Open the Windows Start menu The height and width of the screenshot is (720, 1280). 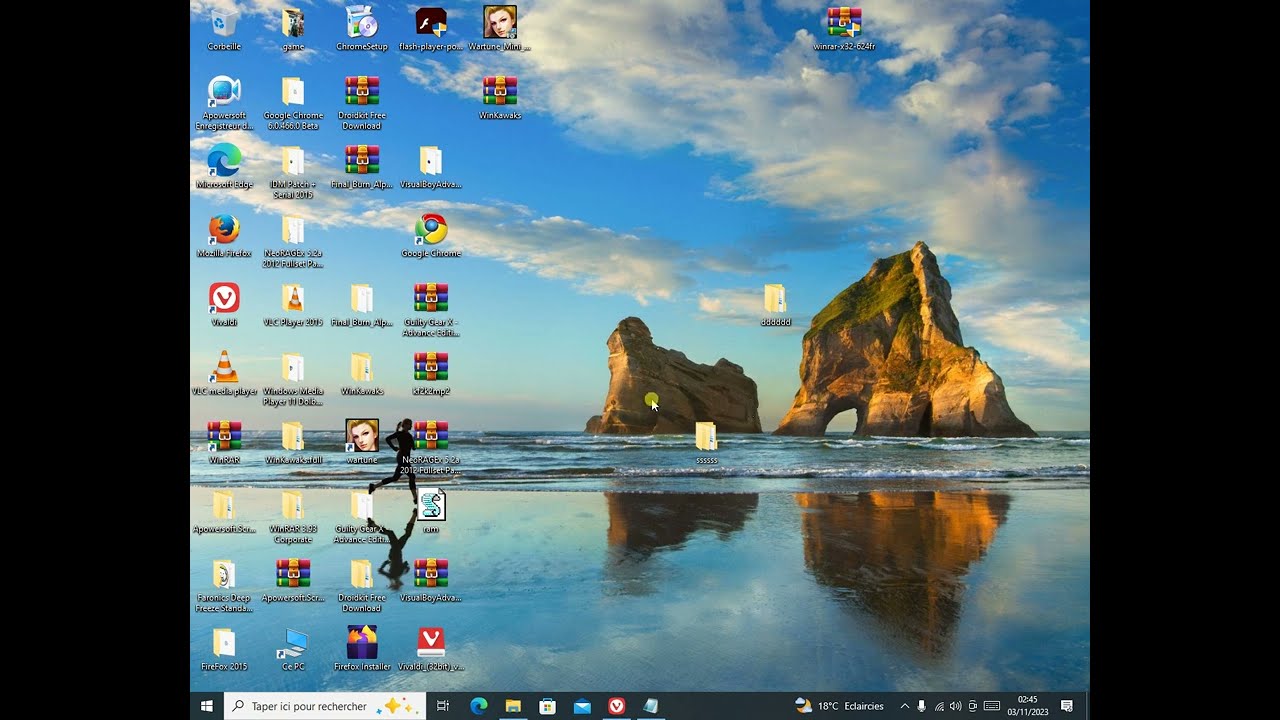tap(207, 706)
